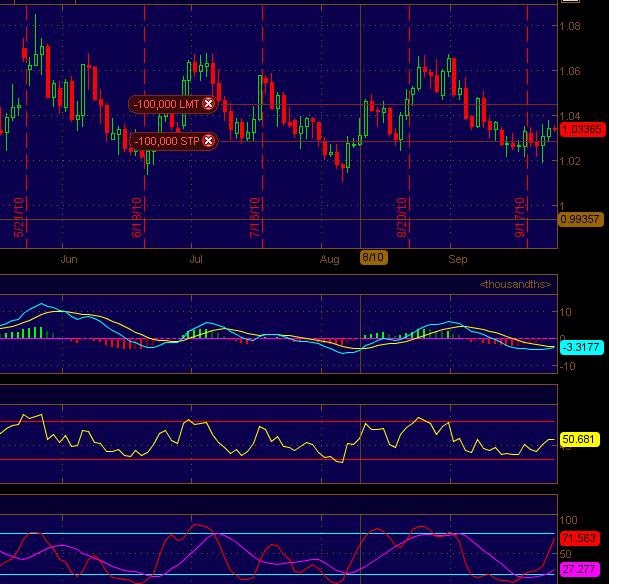This screenshot has width=620, height=584.
Task: Click the 1.08 price axis label
Action: click(x=570, y=26)
